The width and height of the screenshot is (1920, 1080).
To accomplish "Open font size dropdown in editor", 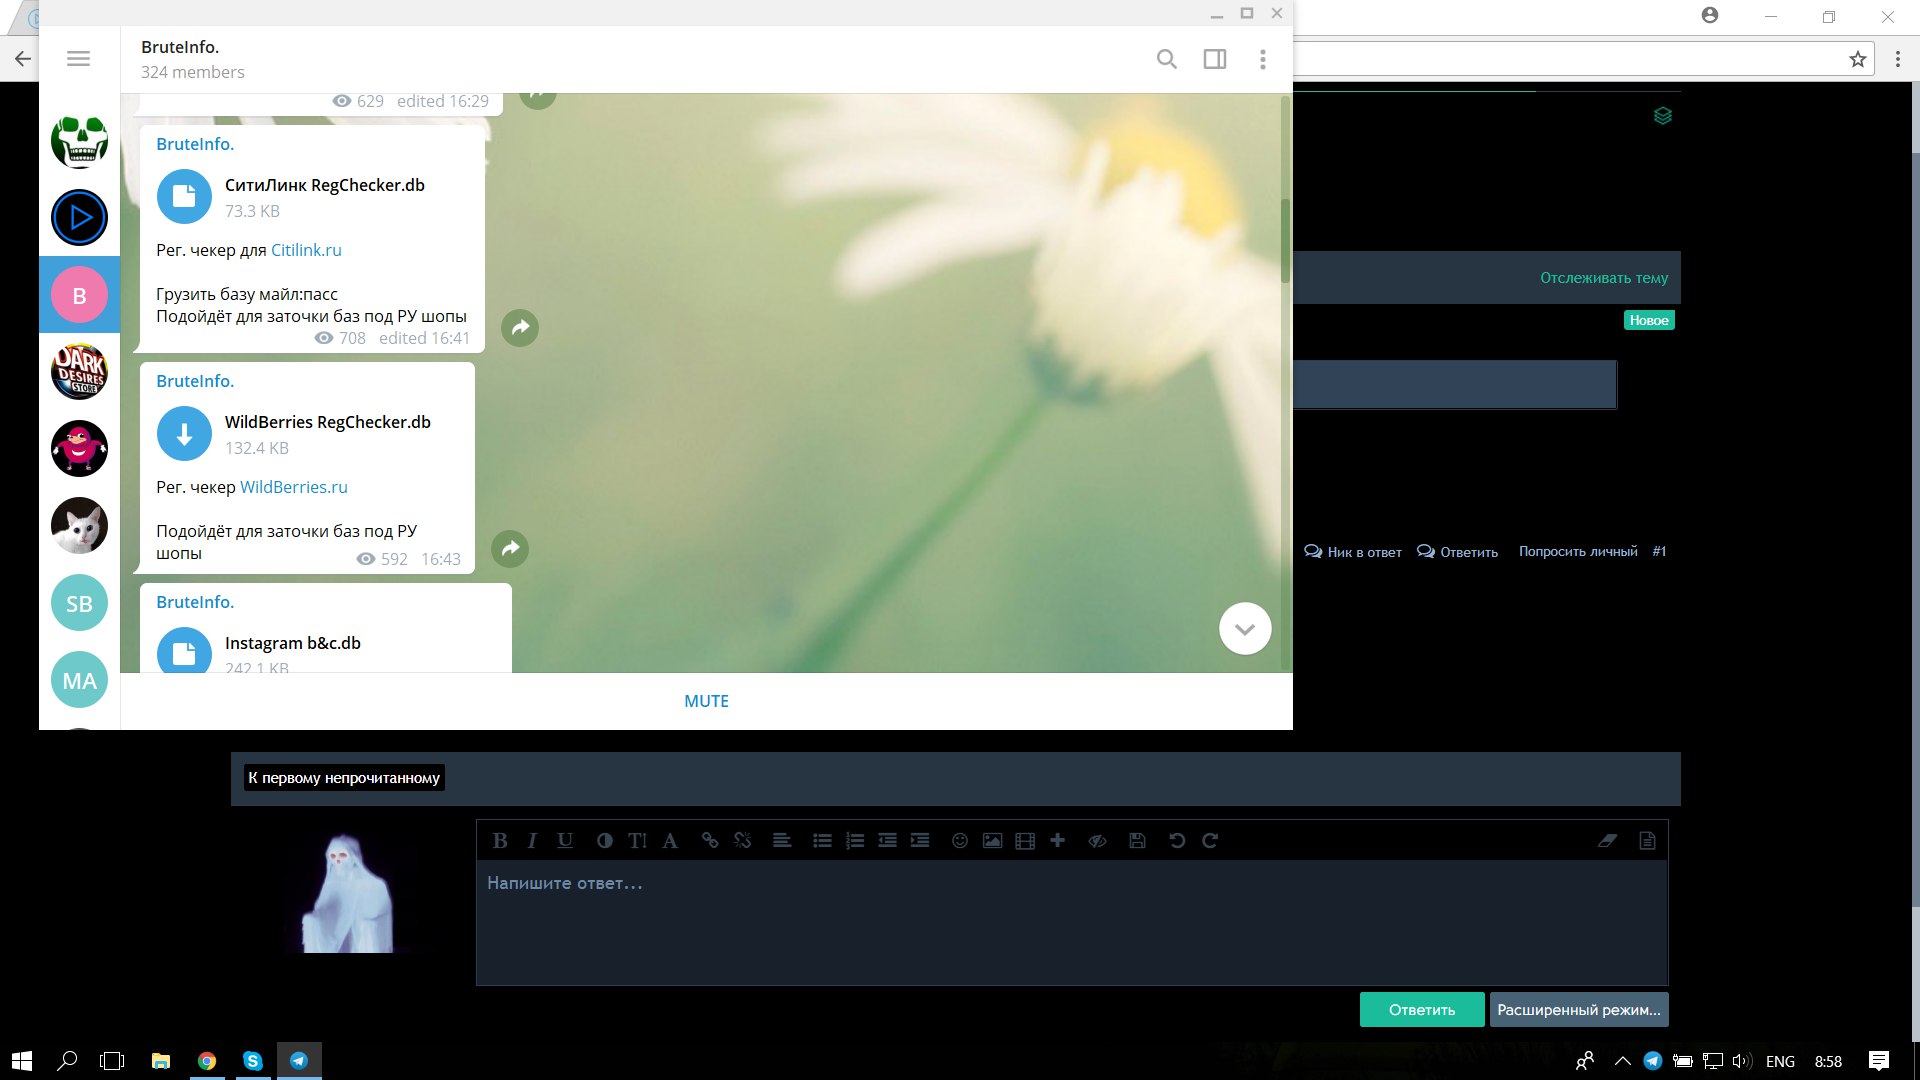I will click(637, 841).
